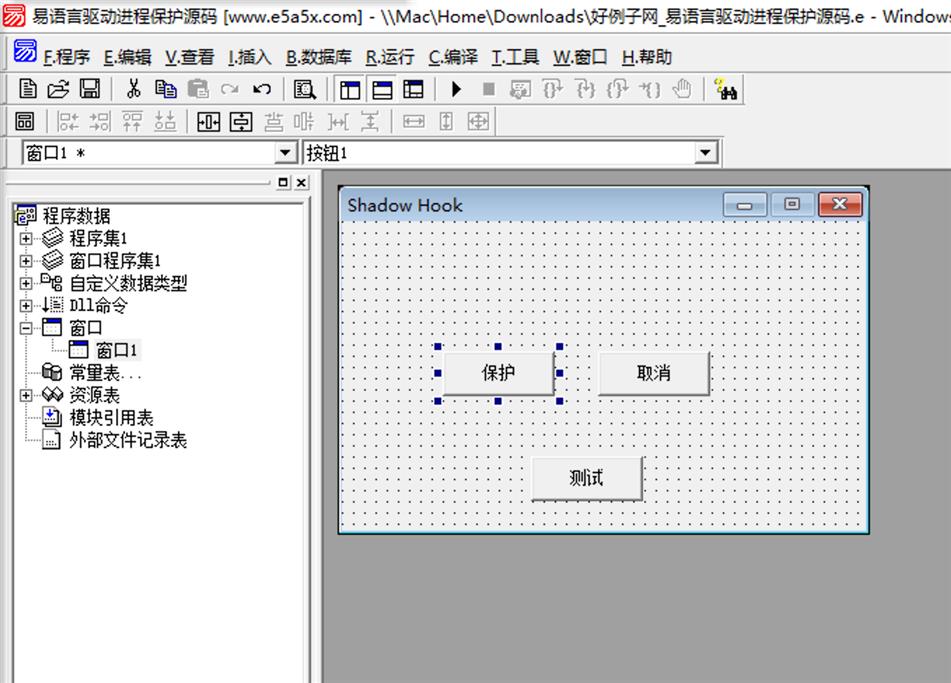
Task: Click the 取消 button on the form
Action: point(654,373)
